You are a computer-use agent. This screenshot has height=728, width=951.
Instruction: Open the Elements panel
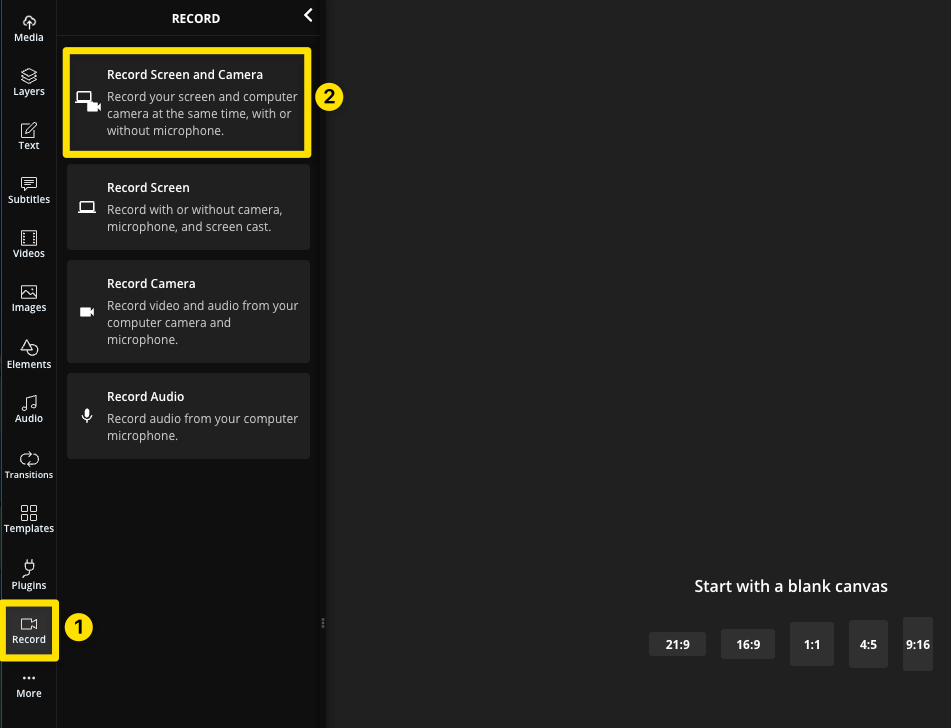point(28,354)
